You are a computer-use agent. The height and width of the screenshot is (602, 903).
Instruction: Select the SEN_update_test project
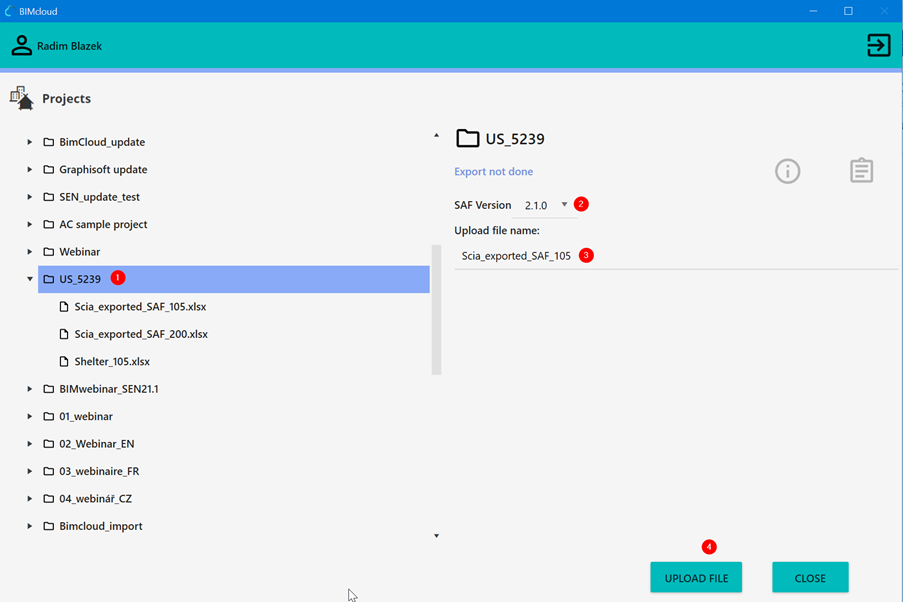coord(99,197)
